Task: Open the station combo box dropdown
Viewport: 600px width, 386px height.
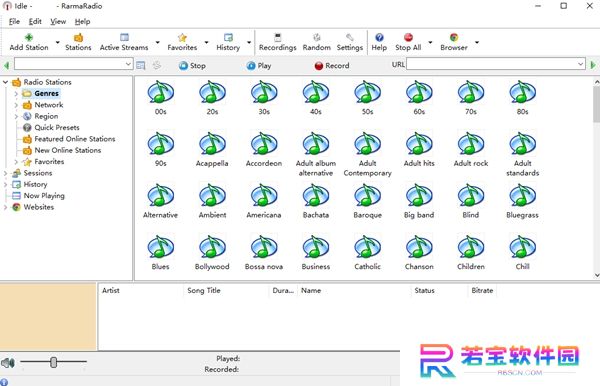Action: click(x=128, y=64)
